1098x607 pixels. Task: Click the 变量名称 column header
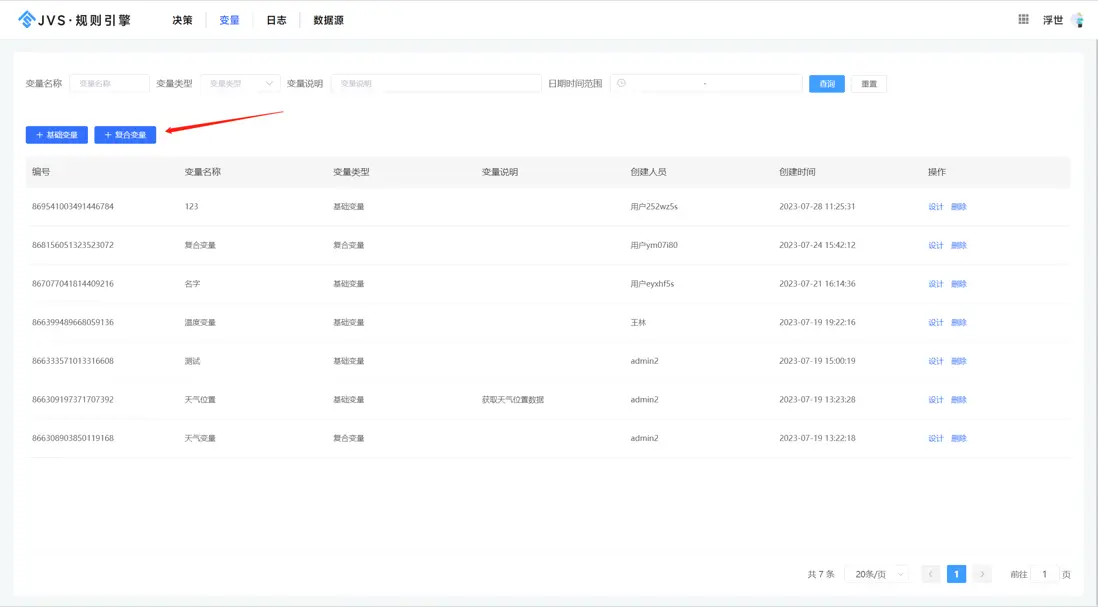coord(202,172)
